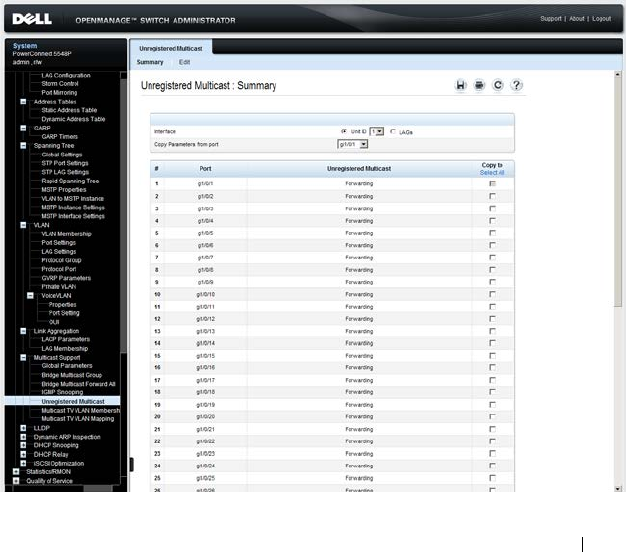
Task: Open Static Address Table
Action: (69, 110)
